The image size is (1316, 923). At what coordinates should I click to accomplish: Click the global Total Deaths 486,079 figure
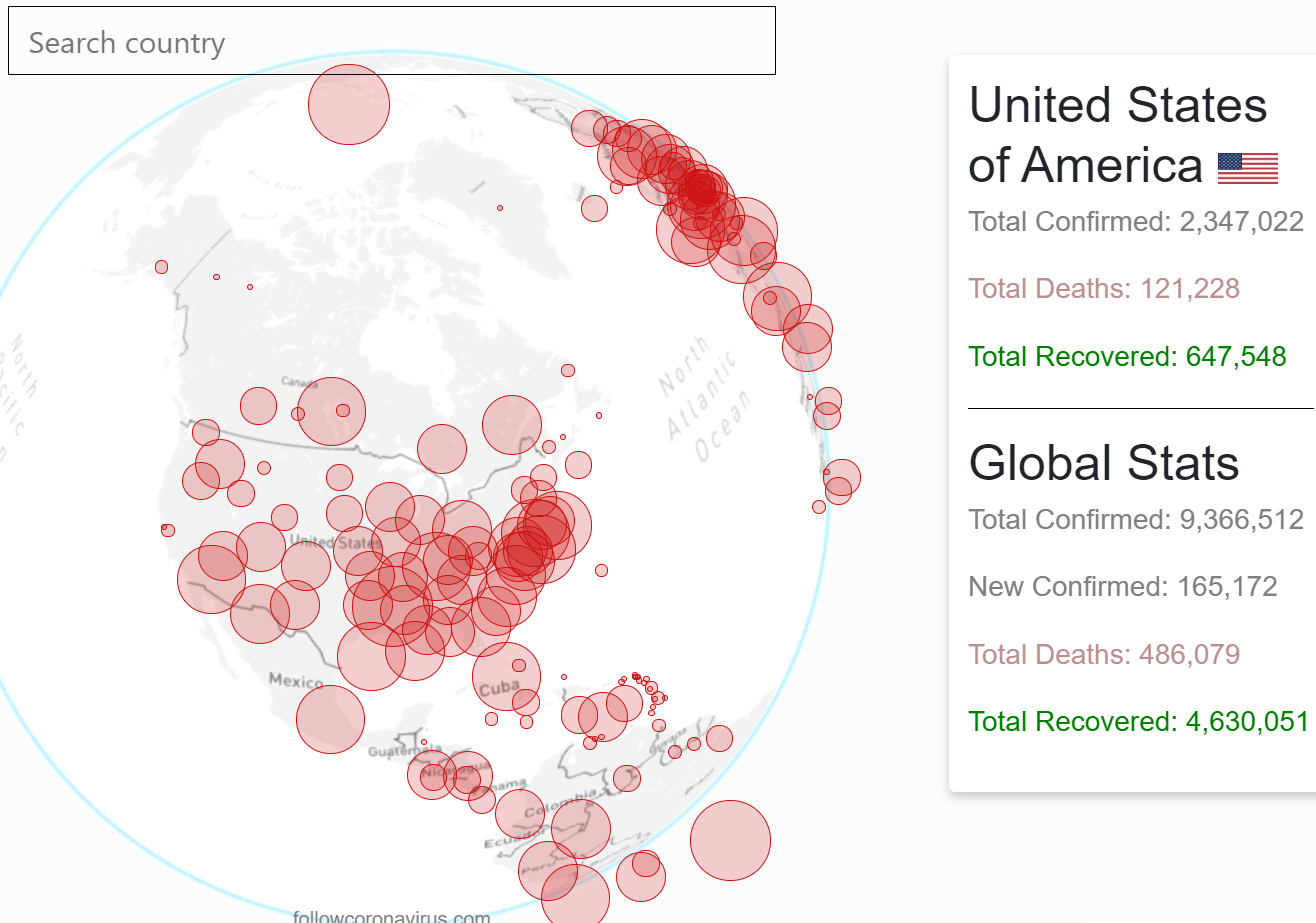[x=1103, y=654]
